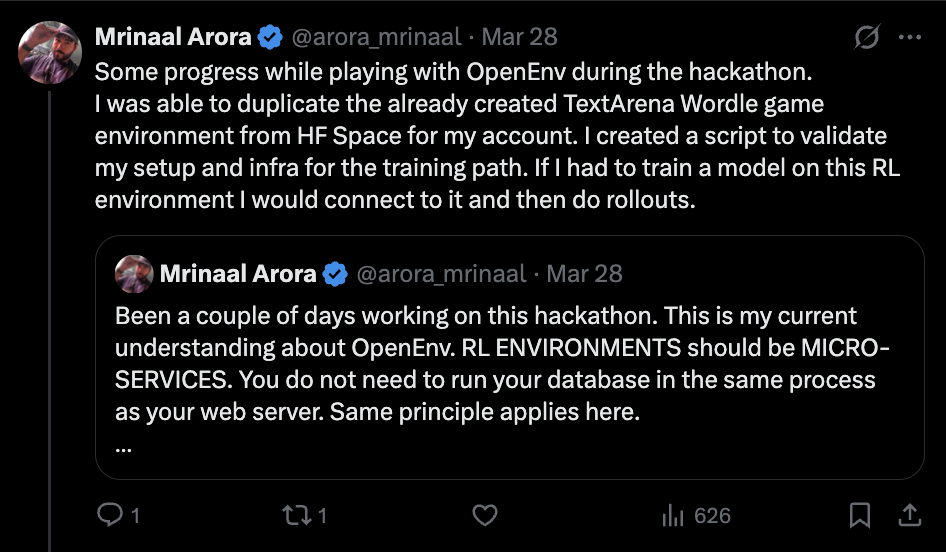Viewport: 946px width, 552px height.
Task: Click the main author's blue verified badge
Action: click(270, 37)
